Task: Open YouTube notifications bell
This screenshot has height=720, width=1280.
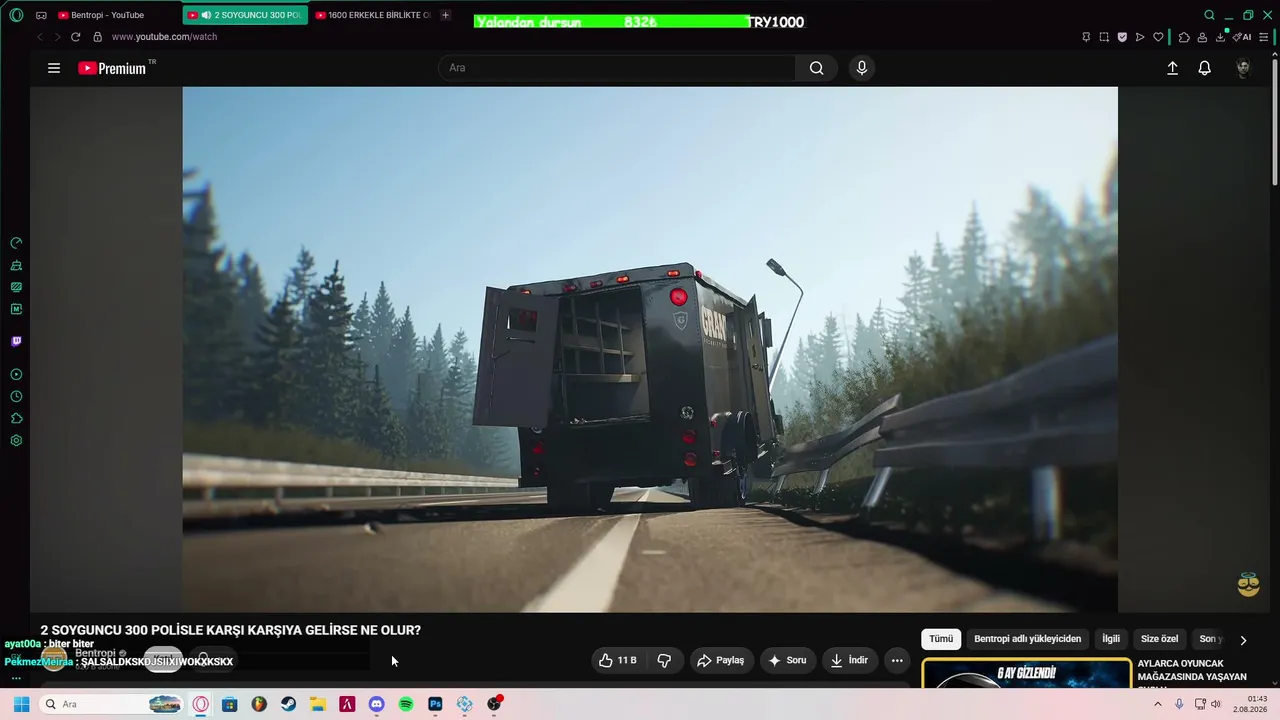Action: (x=1205, y=68)
